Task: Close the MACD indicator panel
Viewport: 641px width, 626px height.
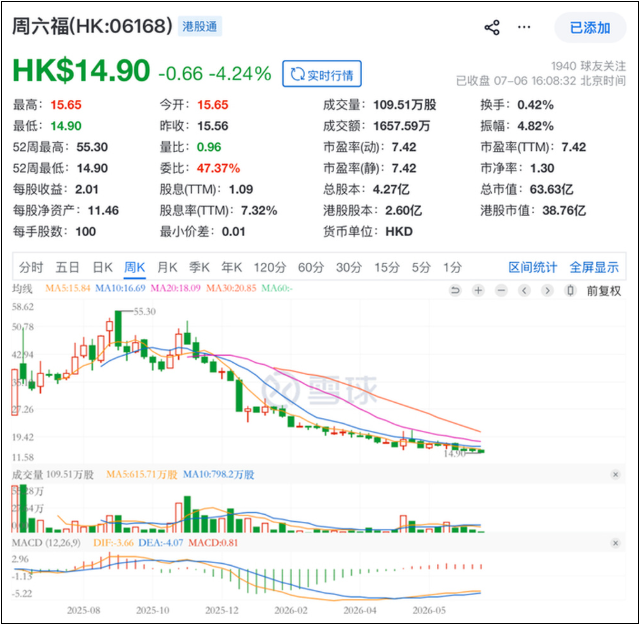Action: click(x=615, y=543)
